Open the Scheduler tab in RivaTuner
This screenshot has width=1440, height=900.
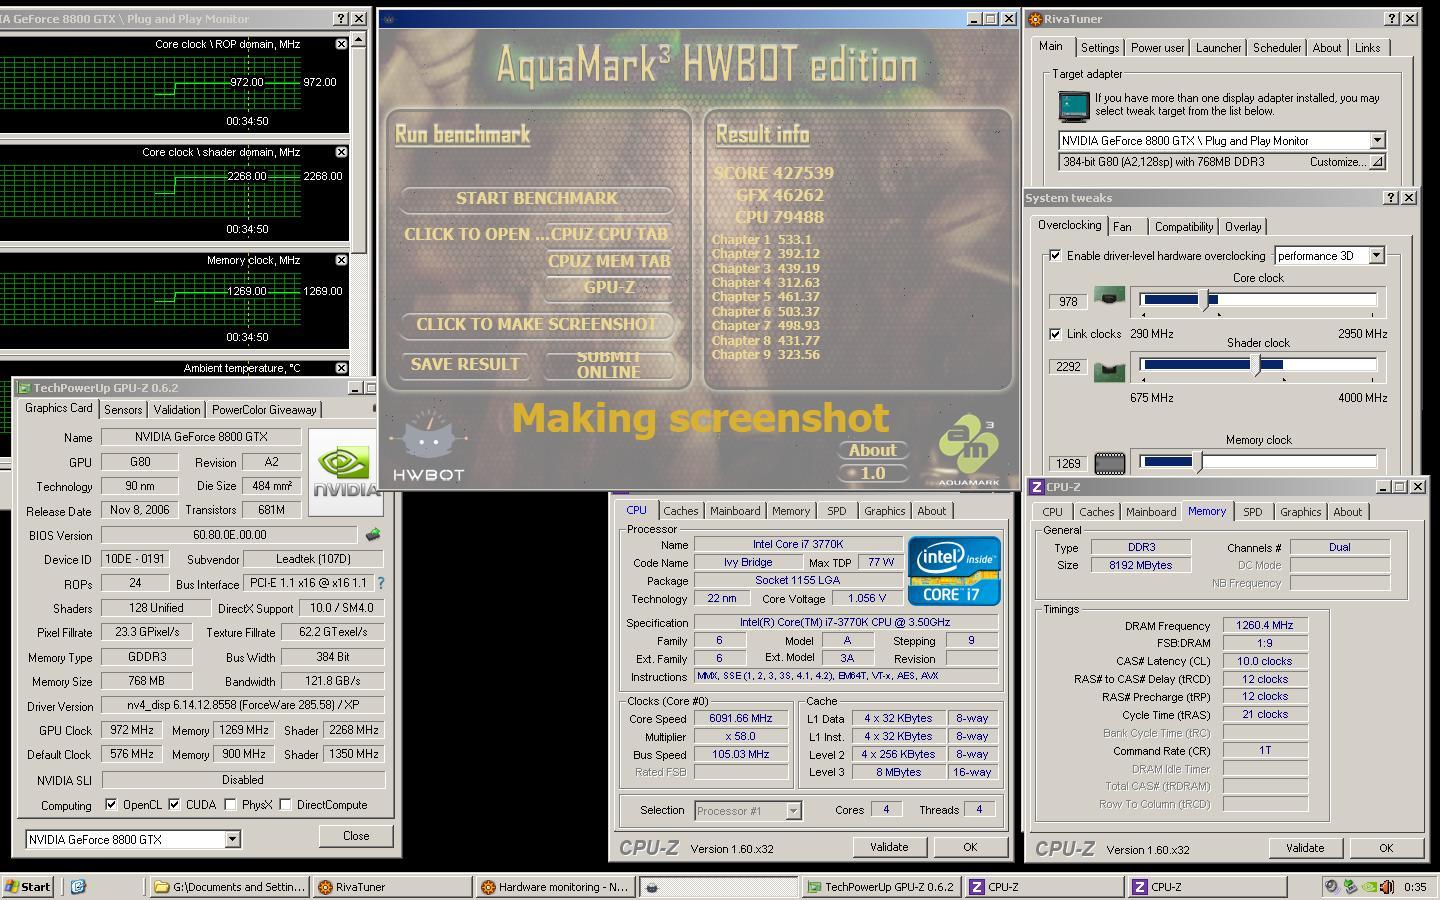1277,48
